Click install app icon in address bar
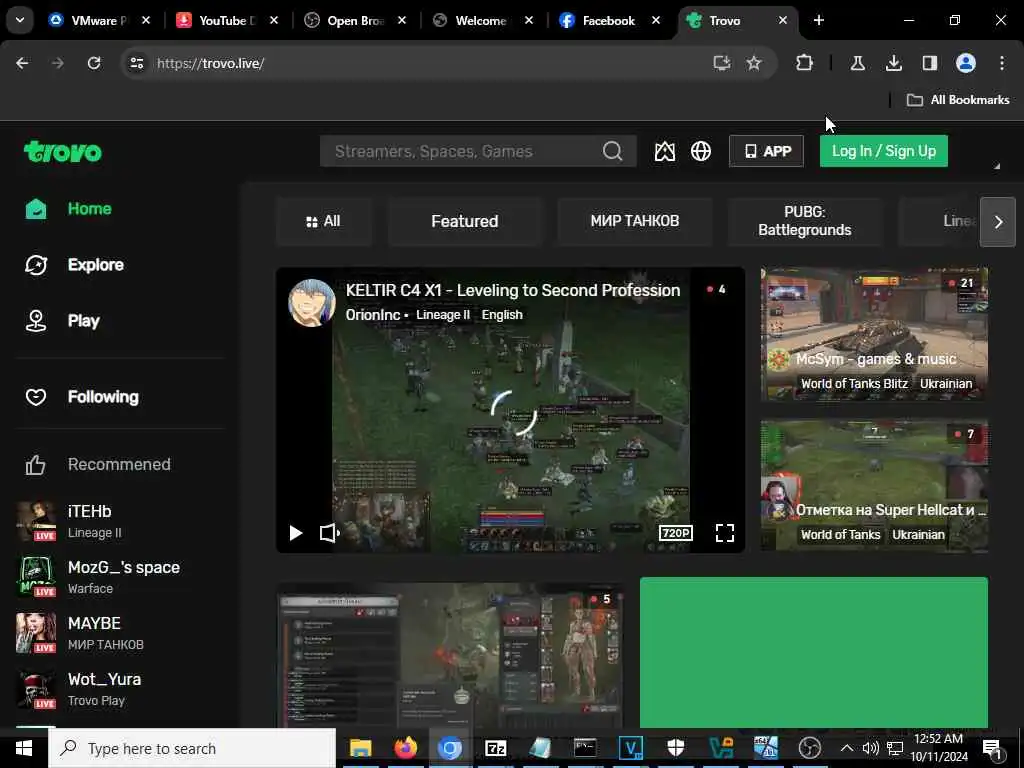Image resolution: width=1024 pixels, height=768 pixels. pos(722,63)
